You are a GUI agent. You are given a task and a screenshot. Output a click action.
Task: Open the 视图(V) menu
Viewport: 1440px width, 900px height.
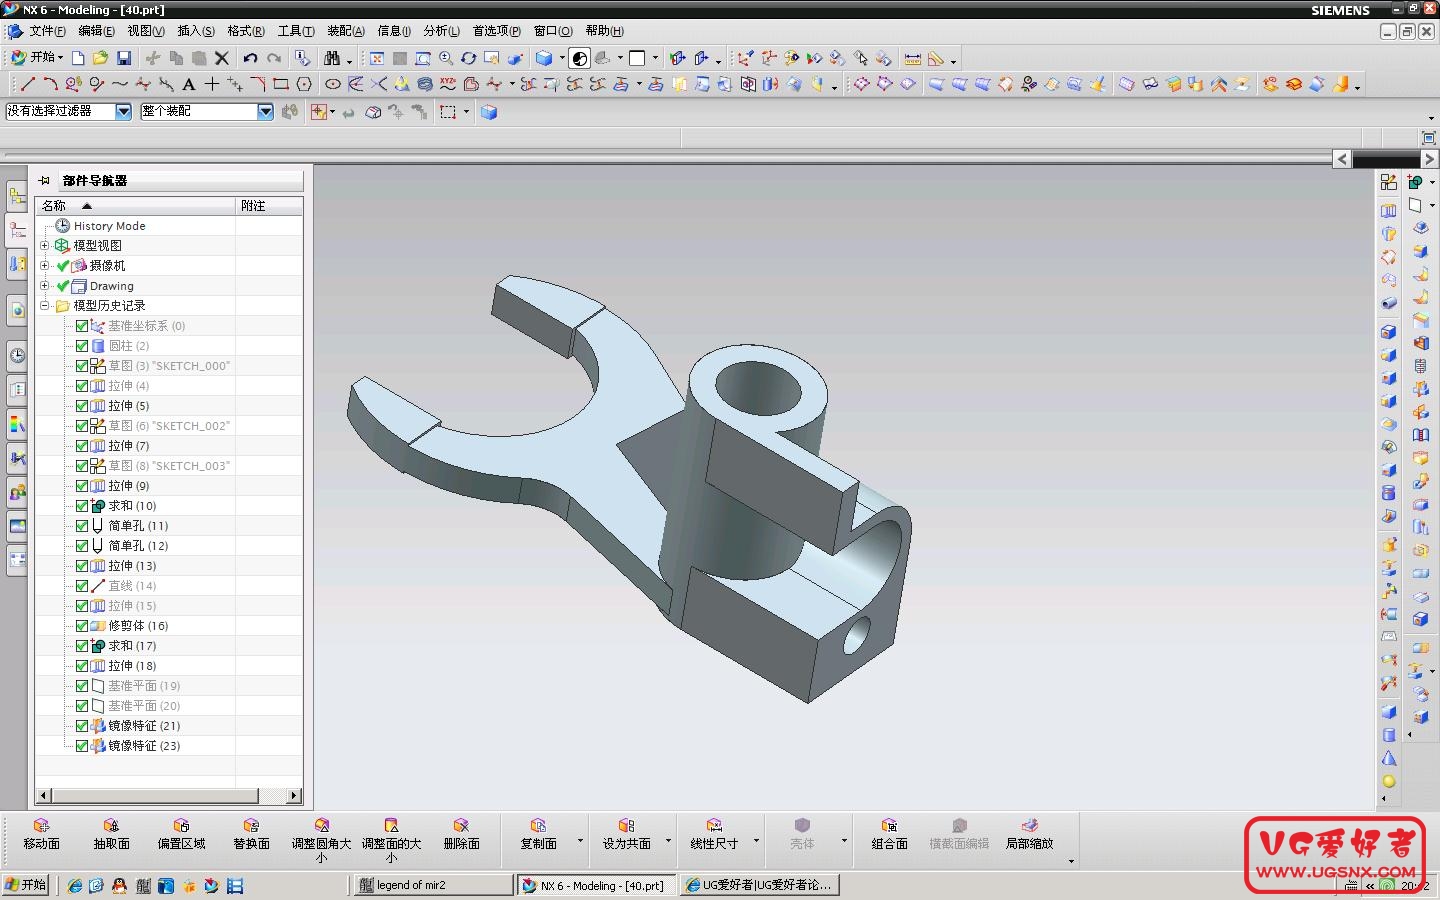146,31
